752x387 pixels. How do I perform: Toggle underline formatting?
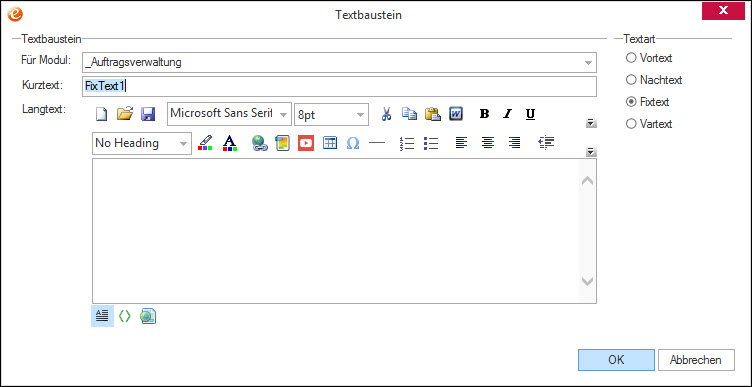[530, 114]
